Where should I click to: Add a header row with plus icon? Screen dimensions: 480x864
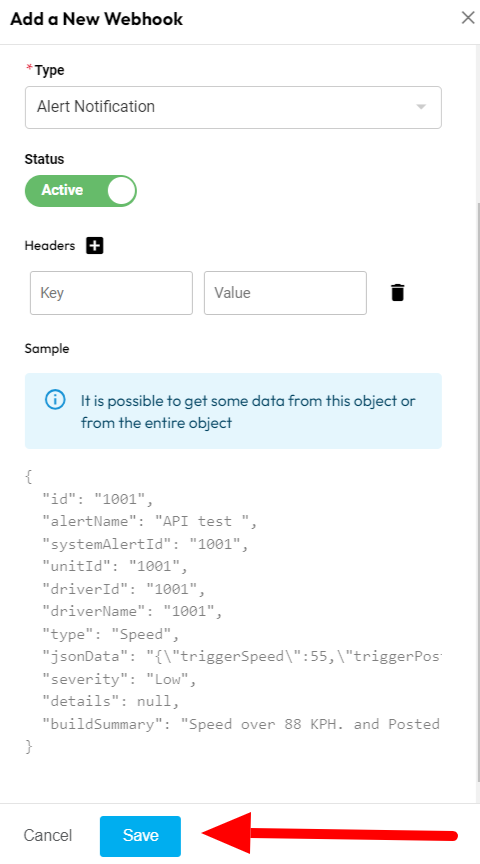point(95,245)
